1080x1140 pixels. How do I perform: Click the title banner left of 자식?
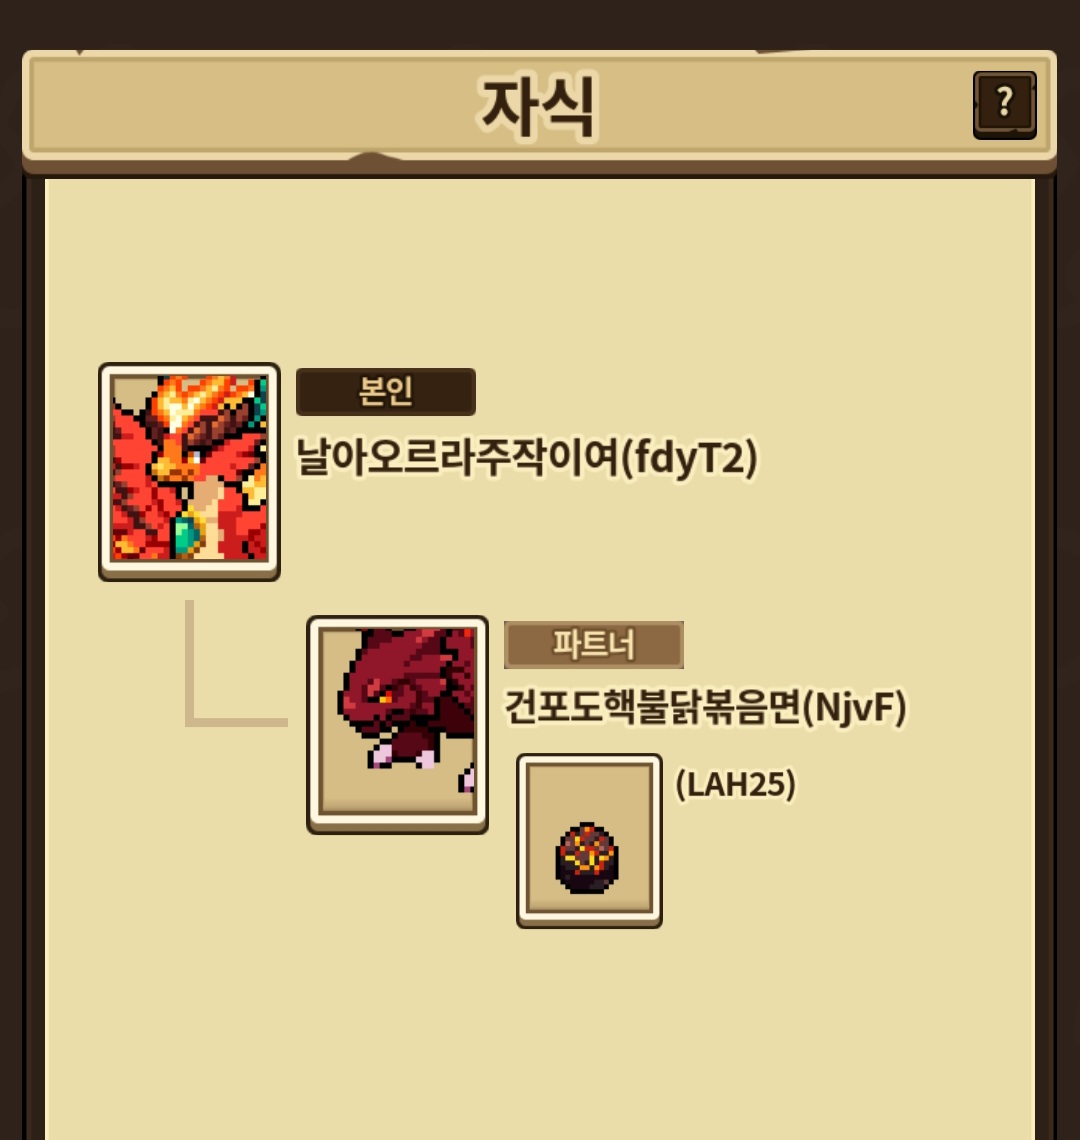255,105
